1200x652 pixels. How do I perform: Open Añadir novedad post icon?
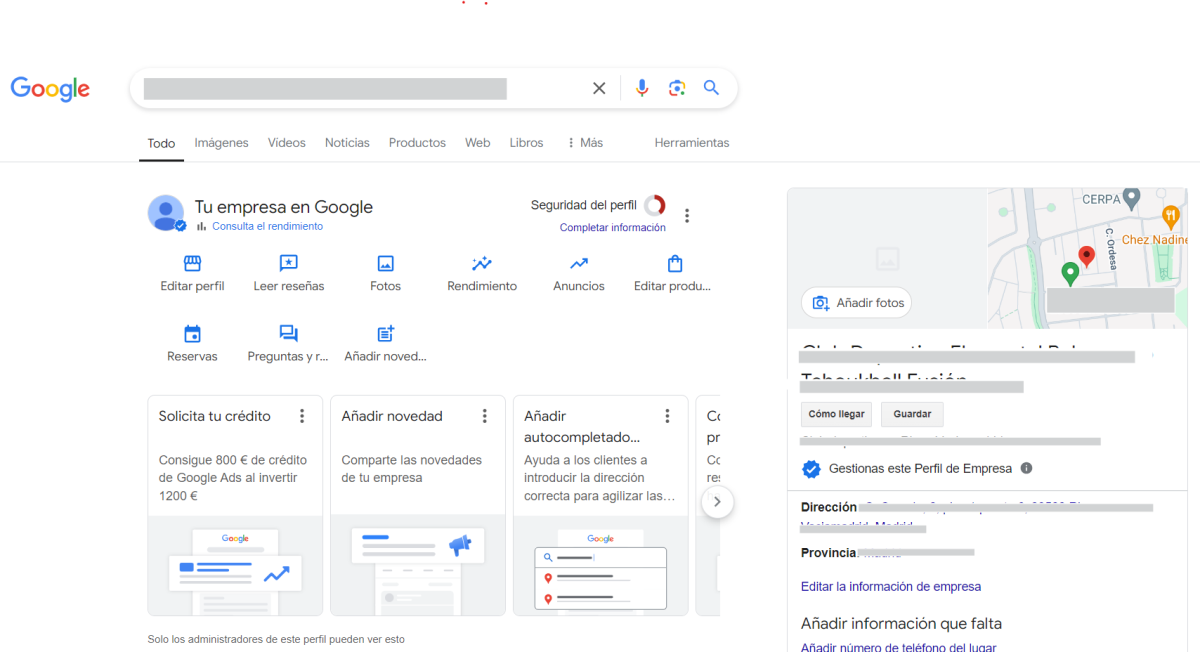click(x=385, y=334)
